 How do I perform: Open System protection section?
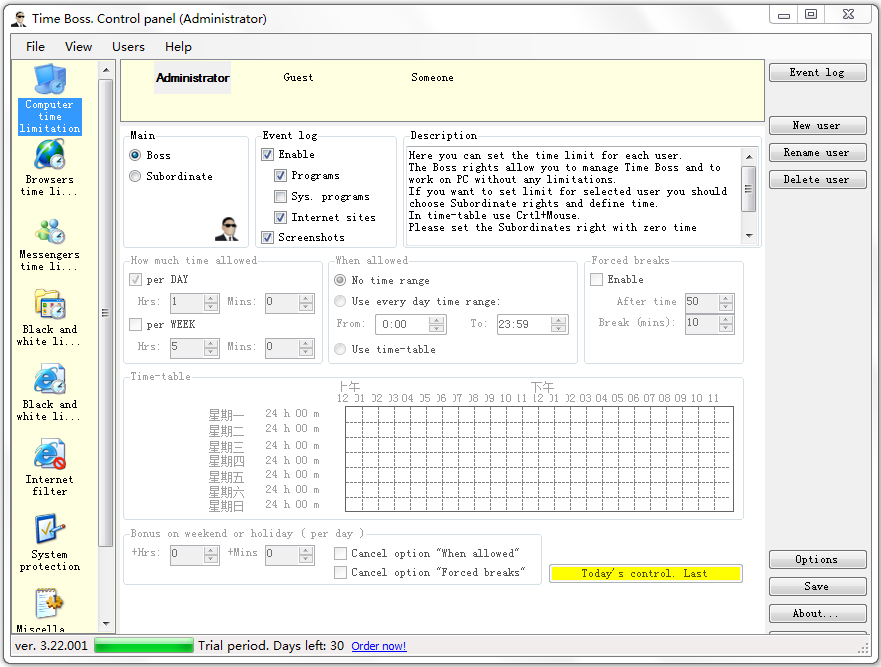[x=49, y=543]
